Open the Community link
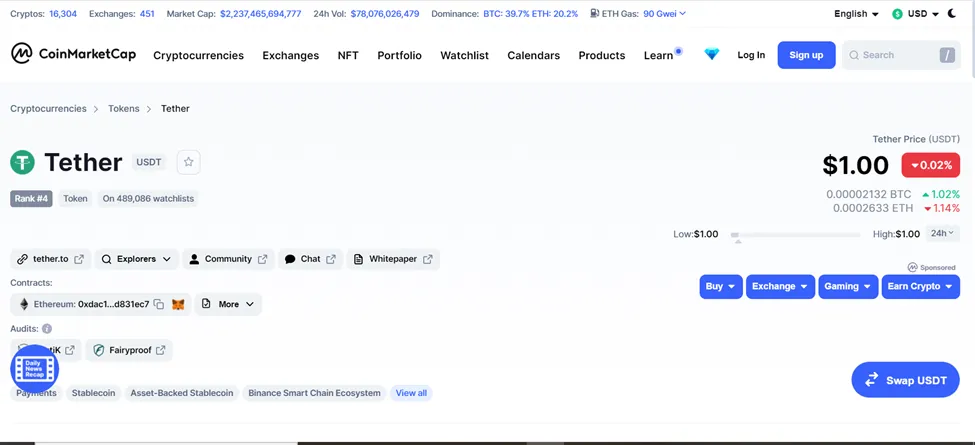The width and height of the screenshot is (975, 445). (228, 259)
